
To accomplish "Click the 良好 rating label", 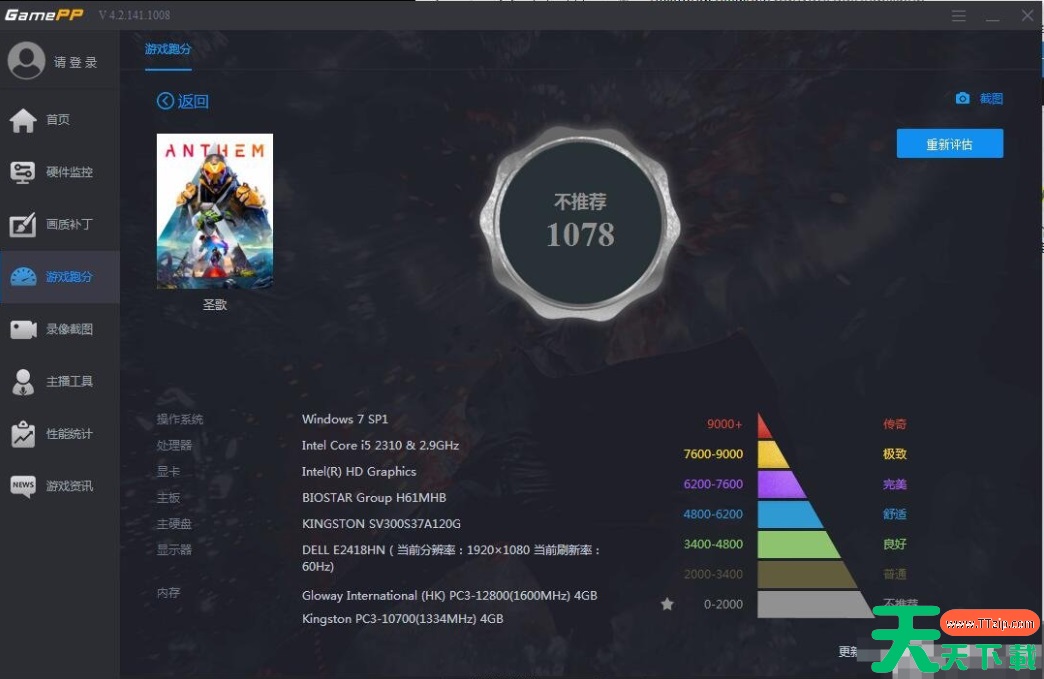I will (895, 544).
